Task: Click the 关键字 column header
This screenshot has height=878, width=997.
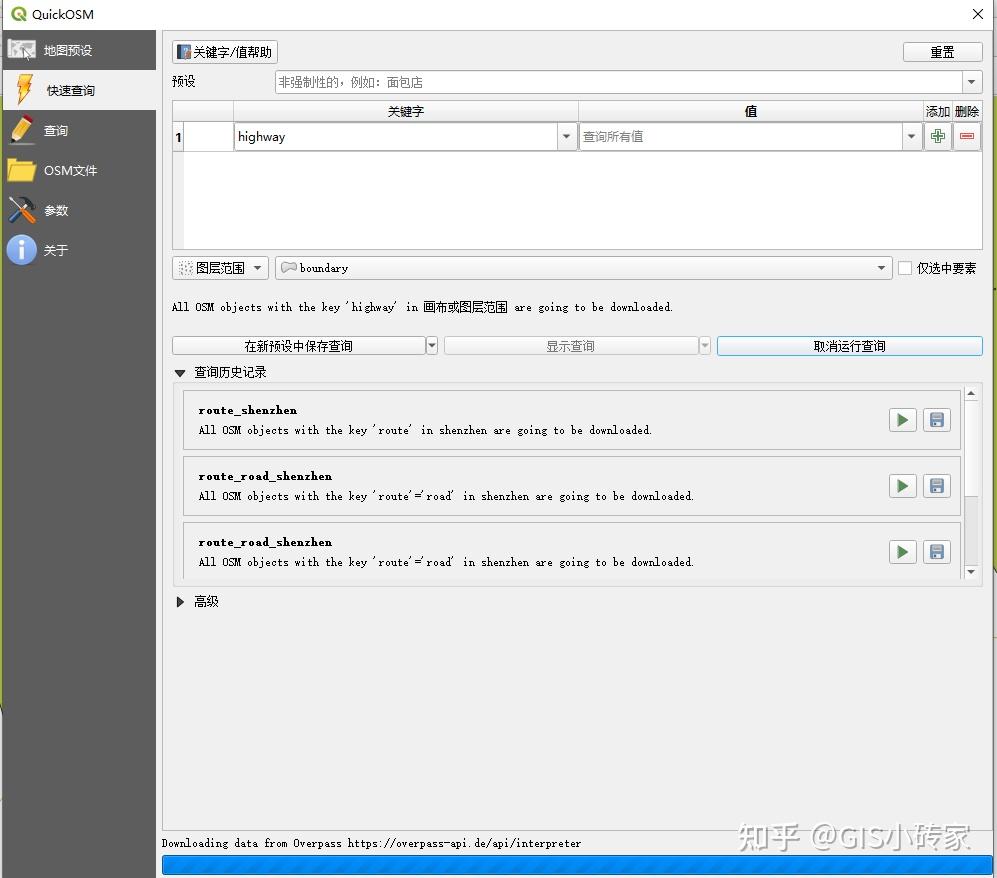Action: coord(406,111)
